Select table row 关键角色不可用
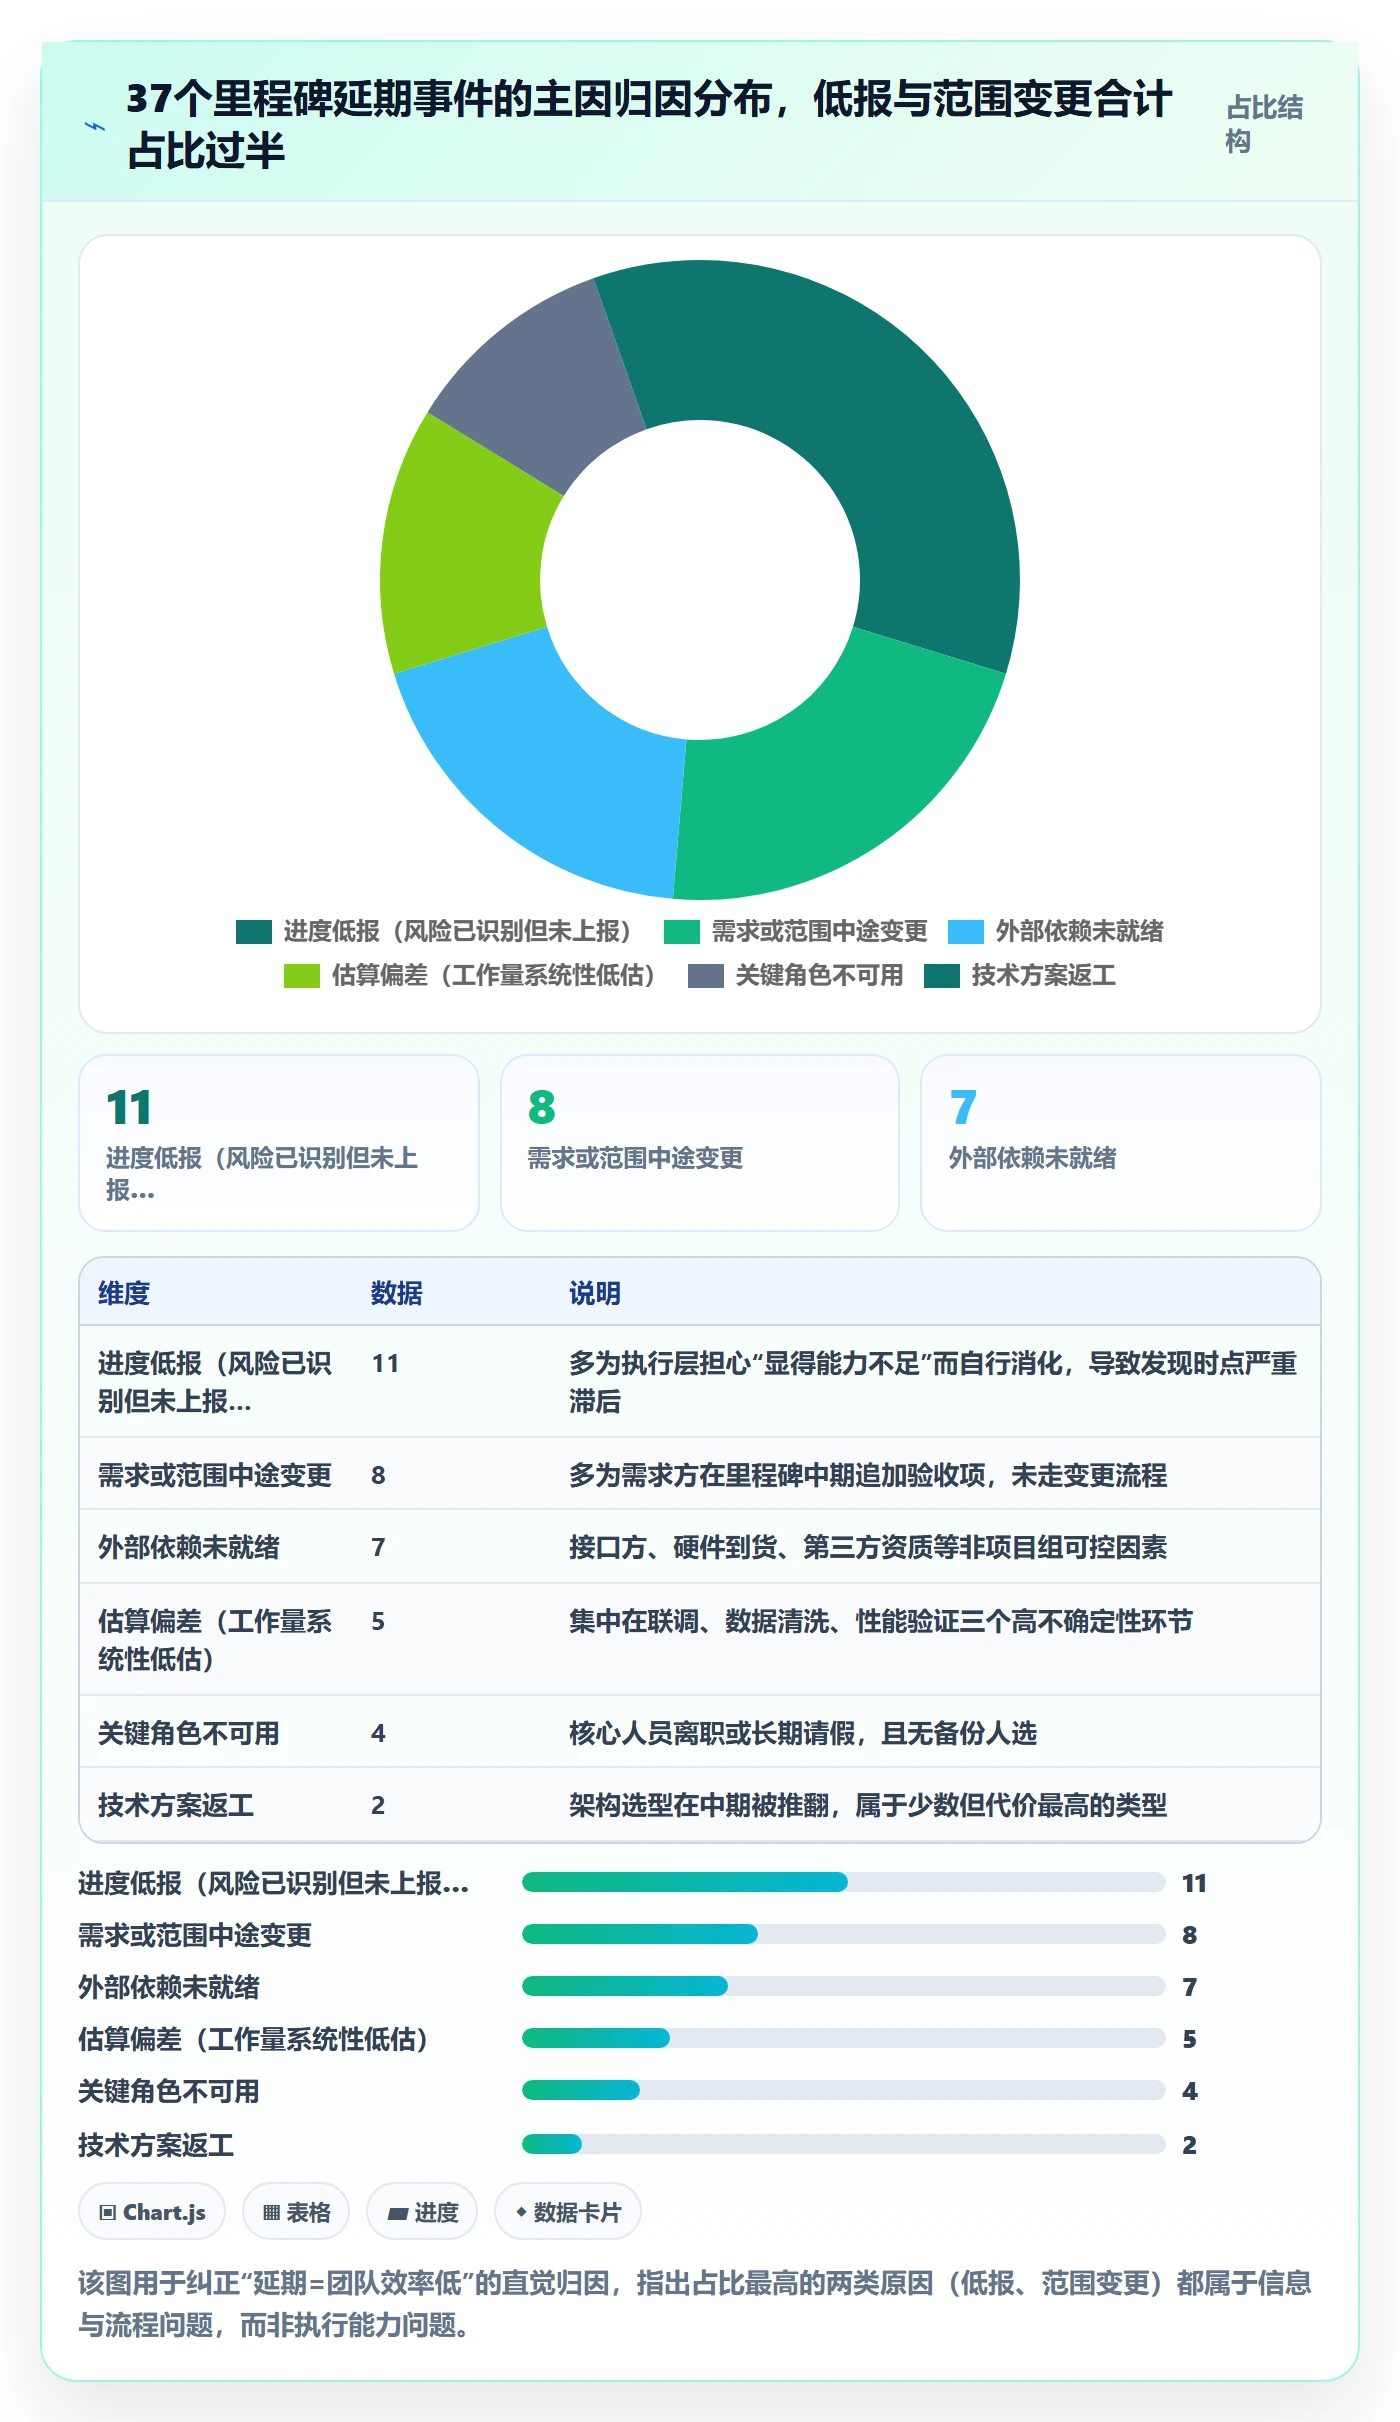 pyautogui.click(x=700, y=1732)
